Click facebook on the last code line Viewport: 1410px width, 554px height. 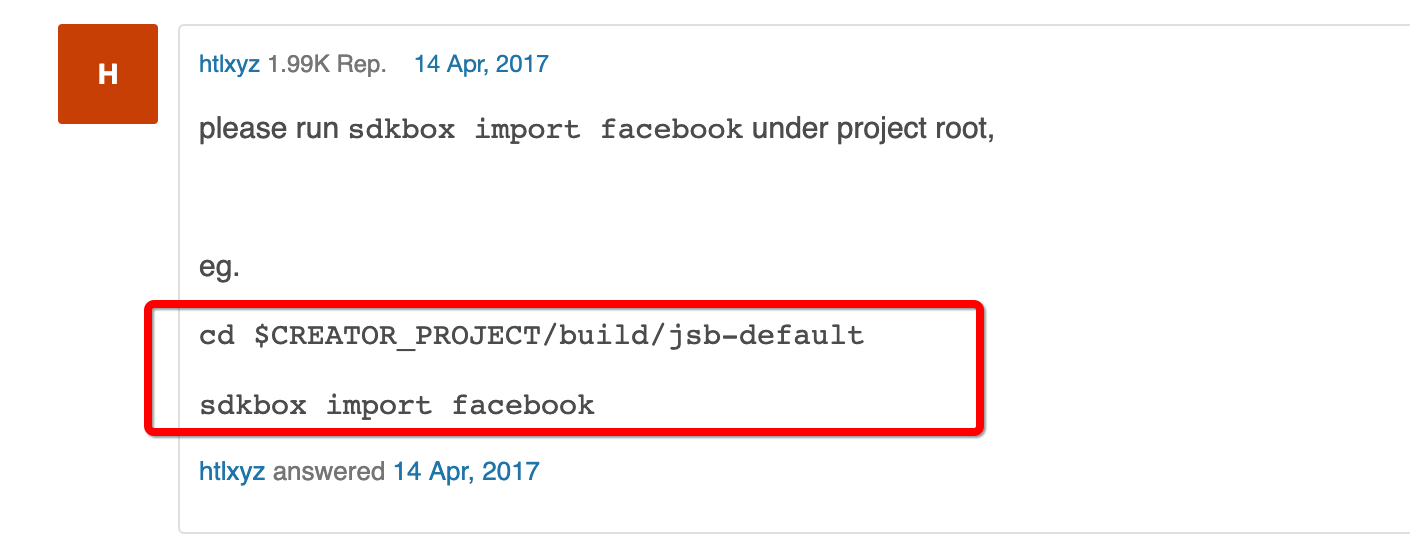coord(523,405)
